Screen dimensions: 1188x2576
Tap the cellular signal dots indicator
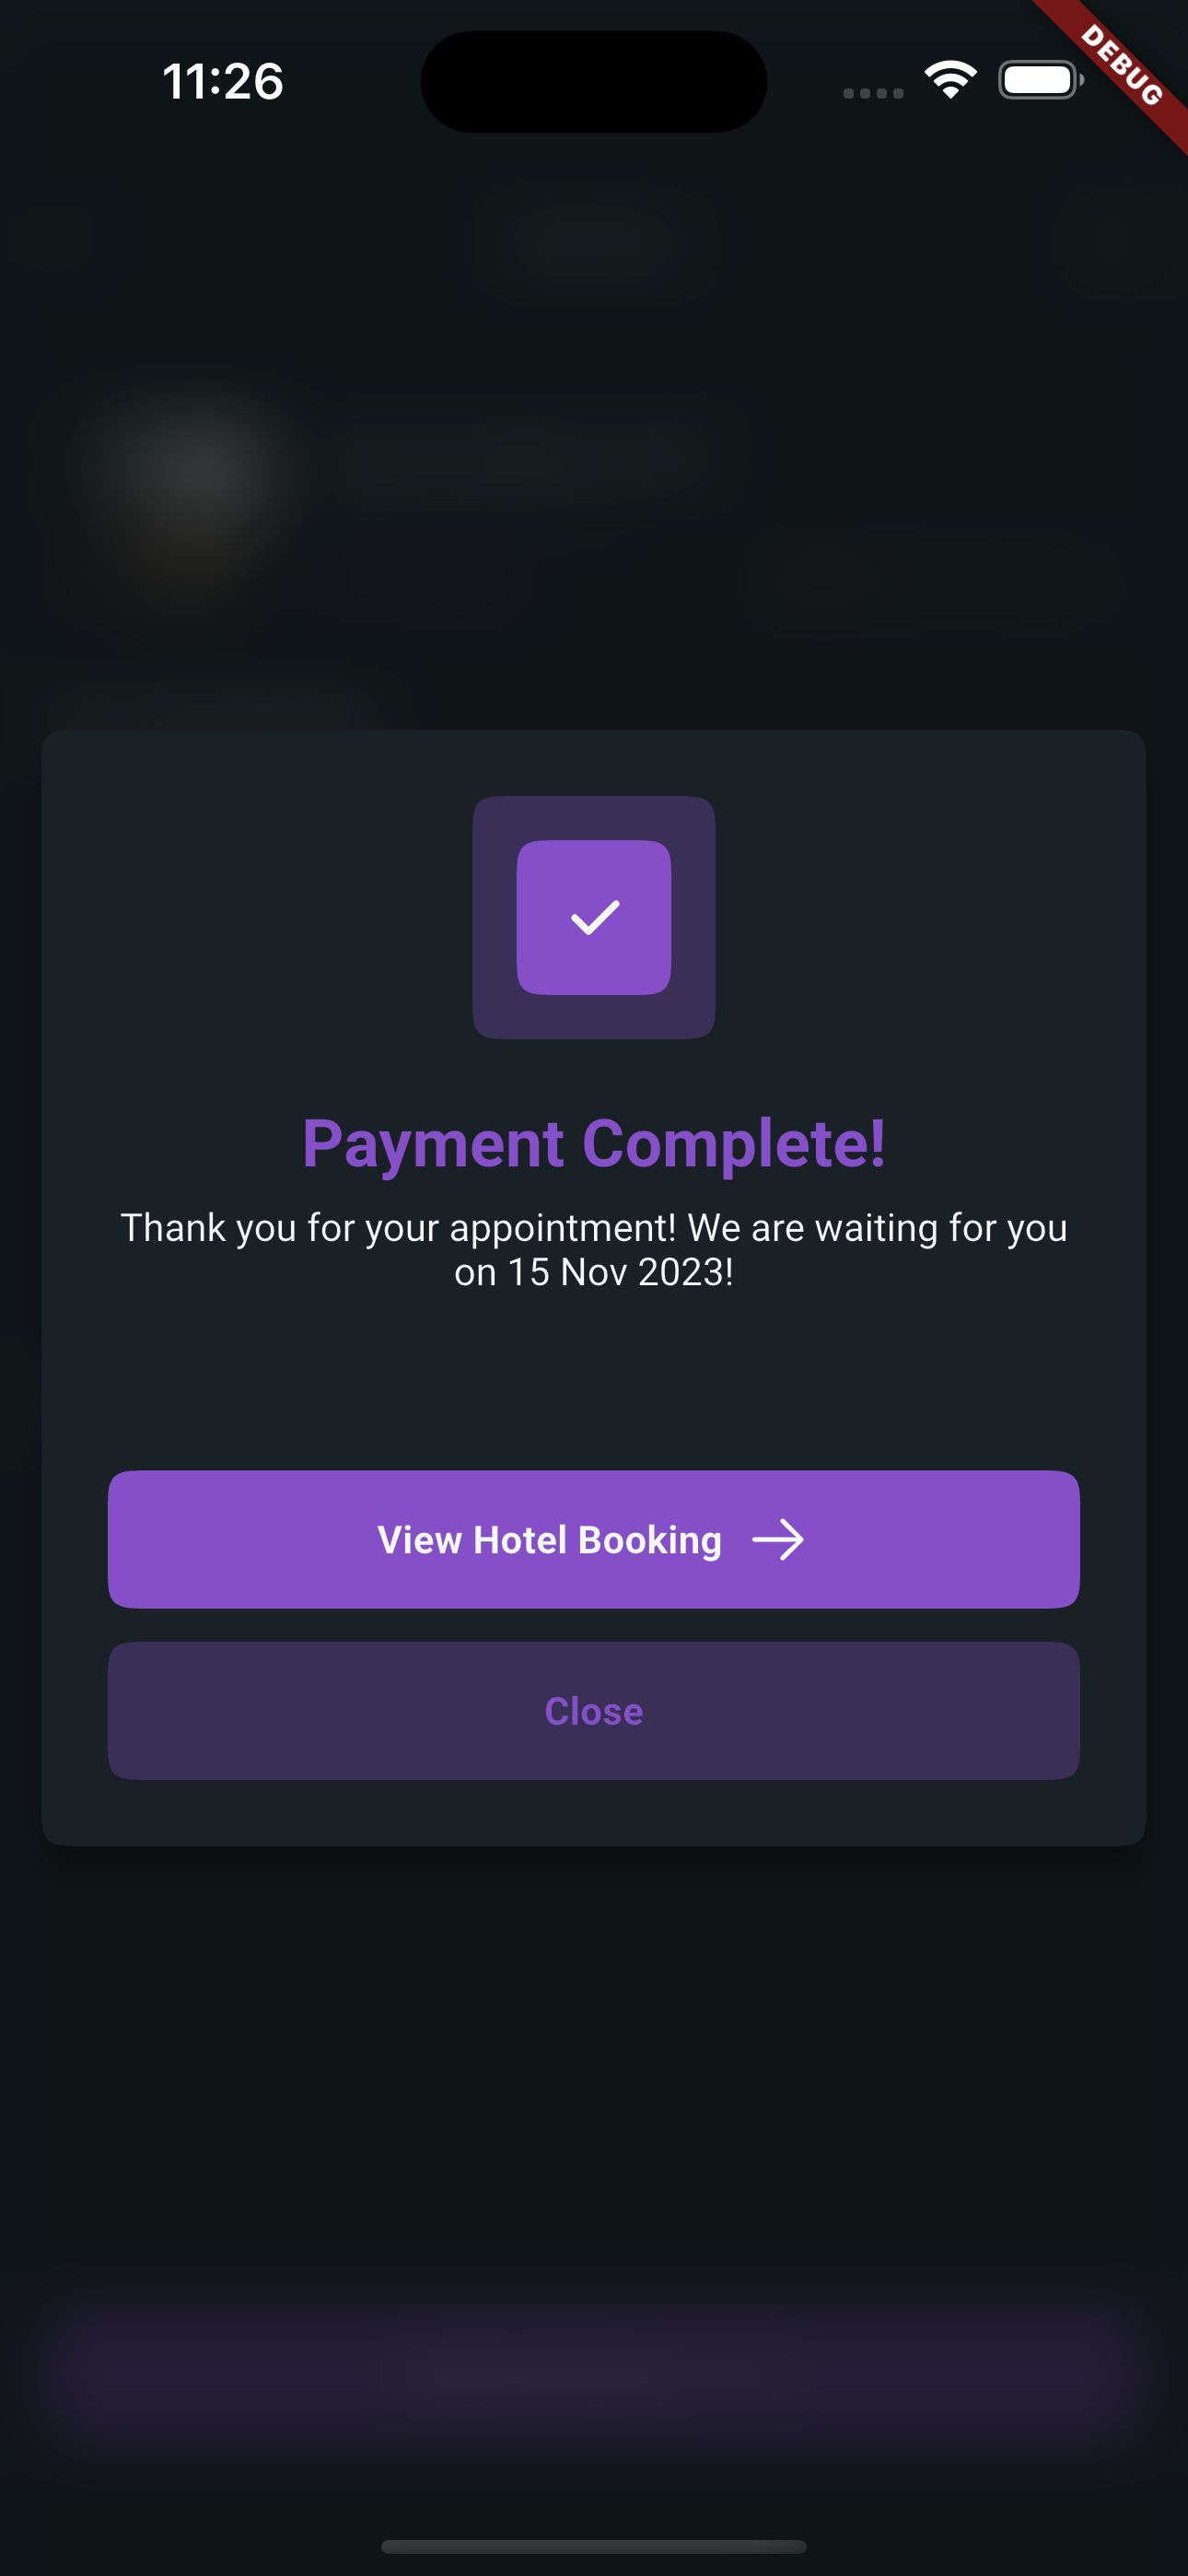tap(873, 93)
